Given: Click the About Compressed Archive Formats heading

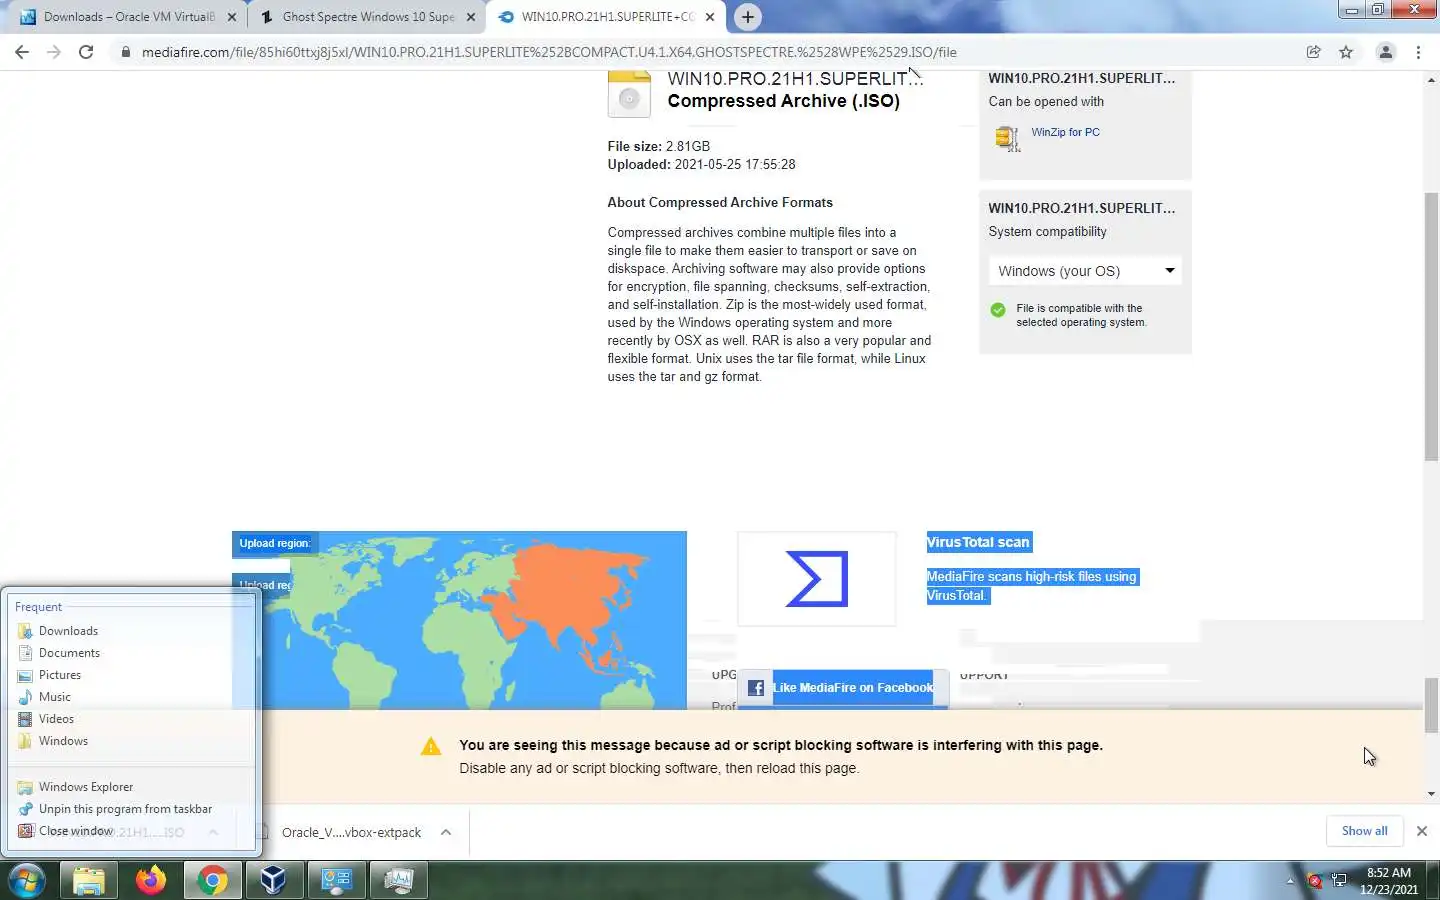Looking at the screenshot, I should click(720, 202).
